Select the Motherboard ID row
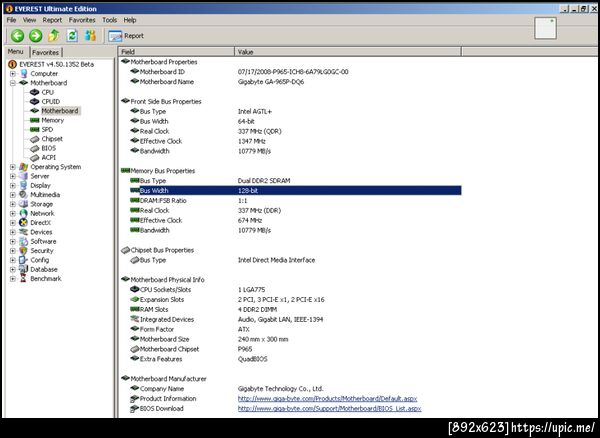 point(295,72)
